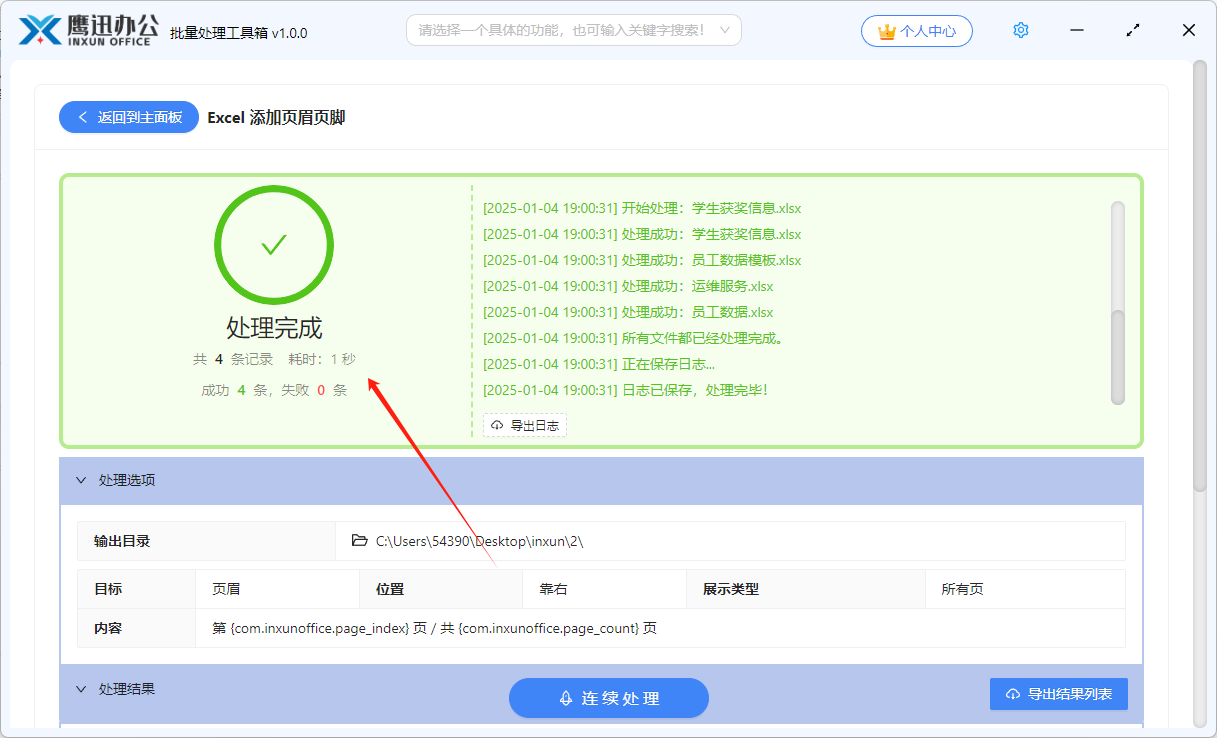This screenshot has width=1217, height=738.
Task: Click the header content template text
Action: click(x=435, y=629)
